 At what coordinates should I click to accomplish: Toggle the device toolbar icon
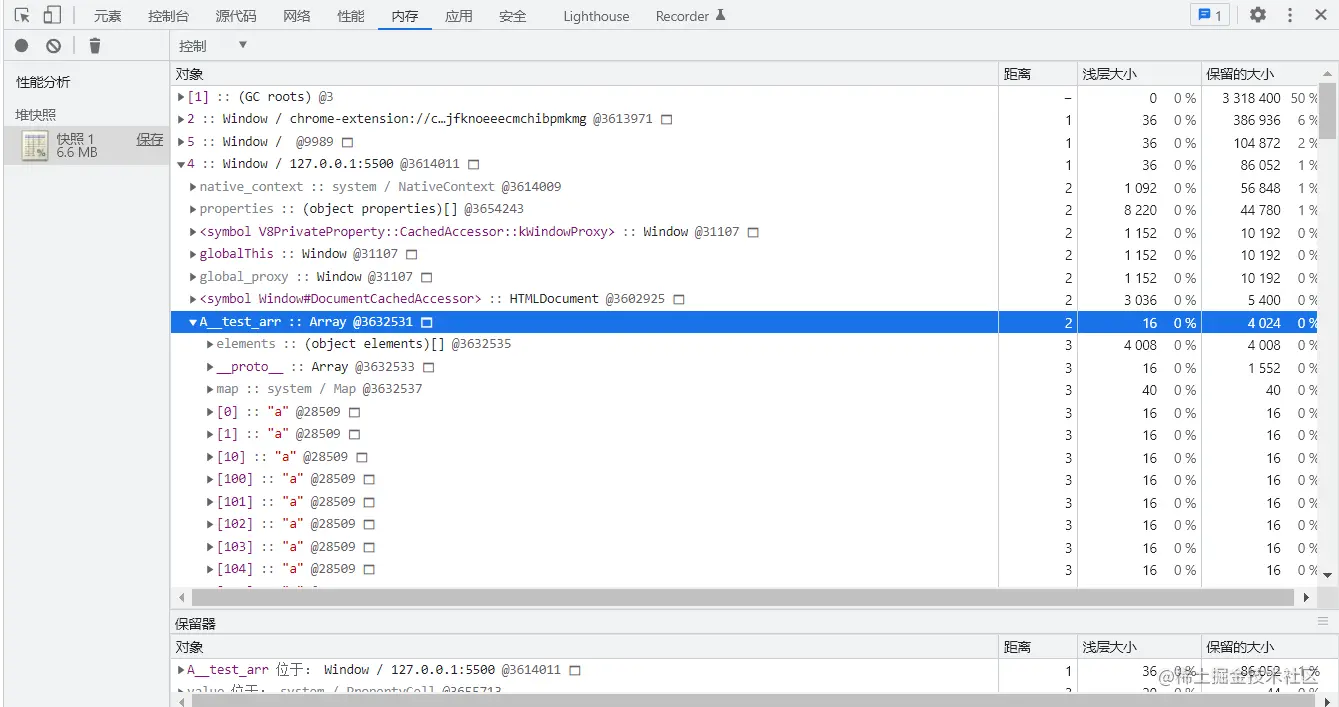pos(52,15)
